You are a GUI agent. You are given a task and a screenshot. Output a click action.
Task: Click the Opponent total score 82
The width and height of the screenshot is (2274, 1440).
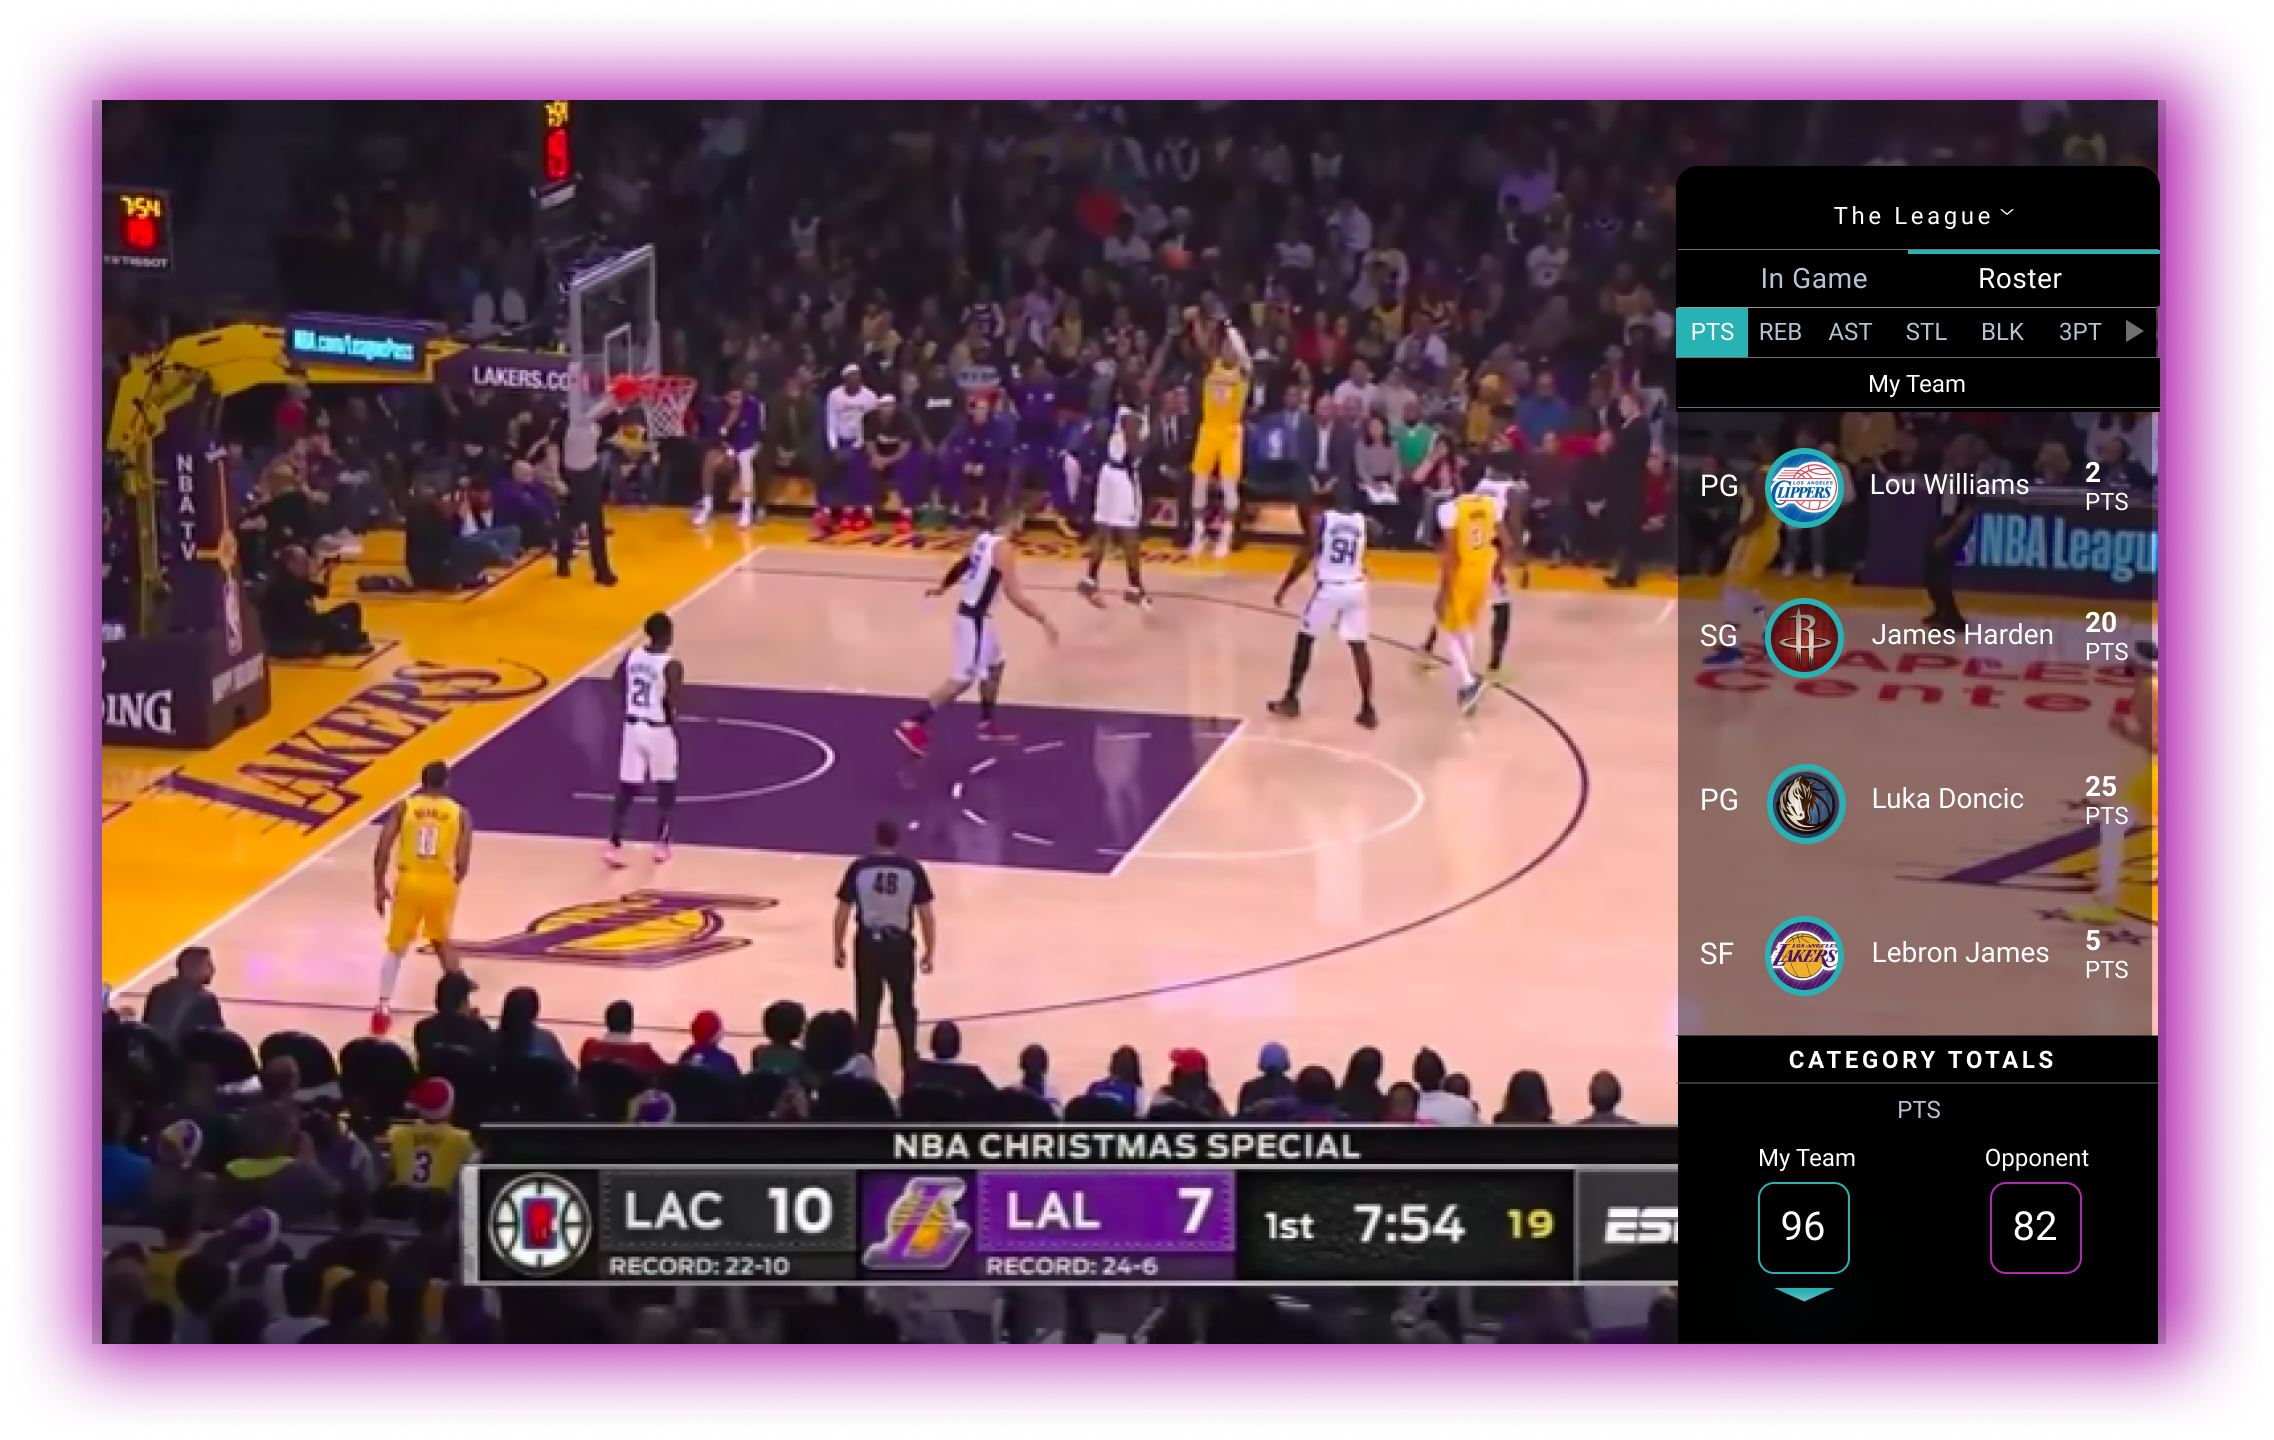(2035, 1227)
